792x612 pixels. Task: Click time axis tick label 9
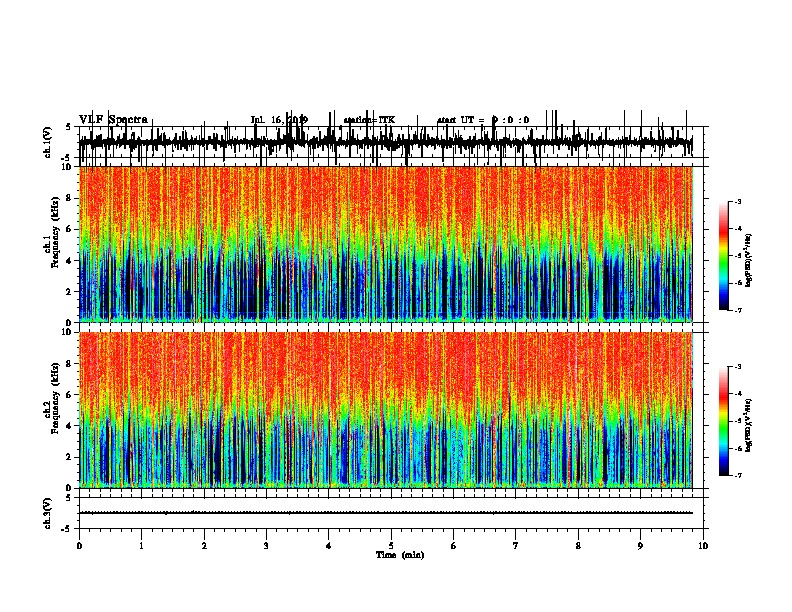pyautogui.click(x=640, y=546)
